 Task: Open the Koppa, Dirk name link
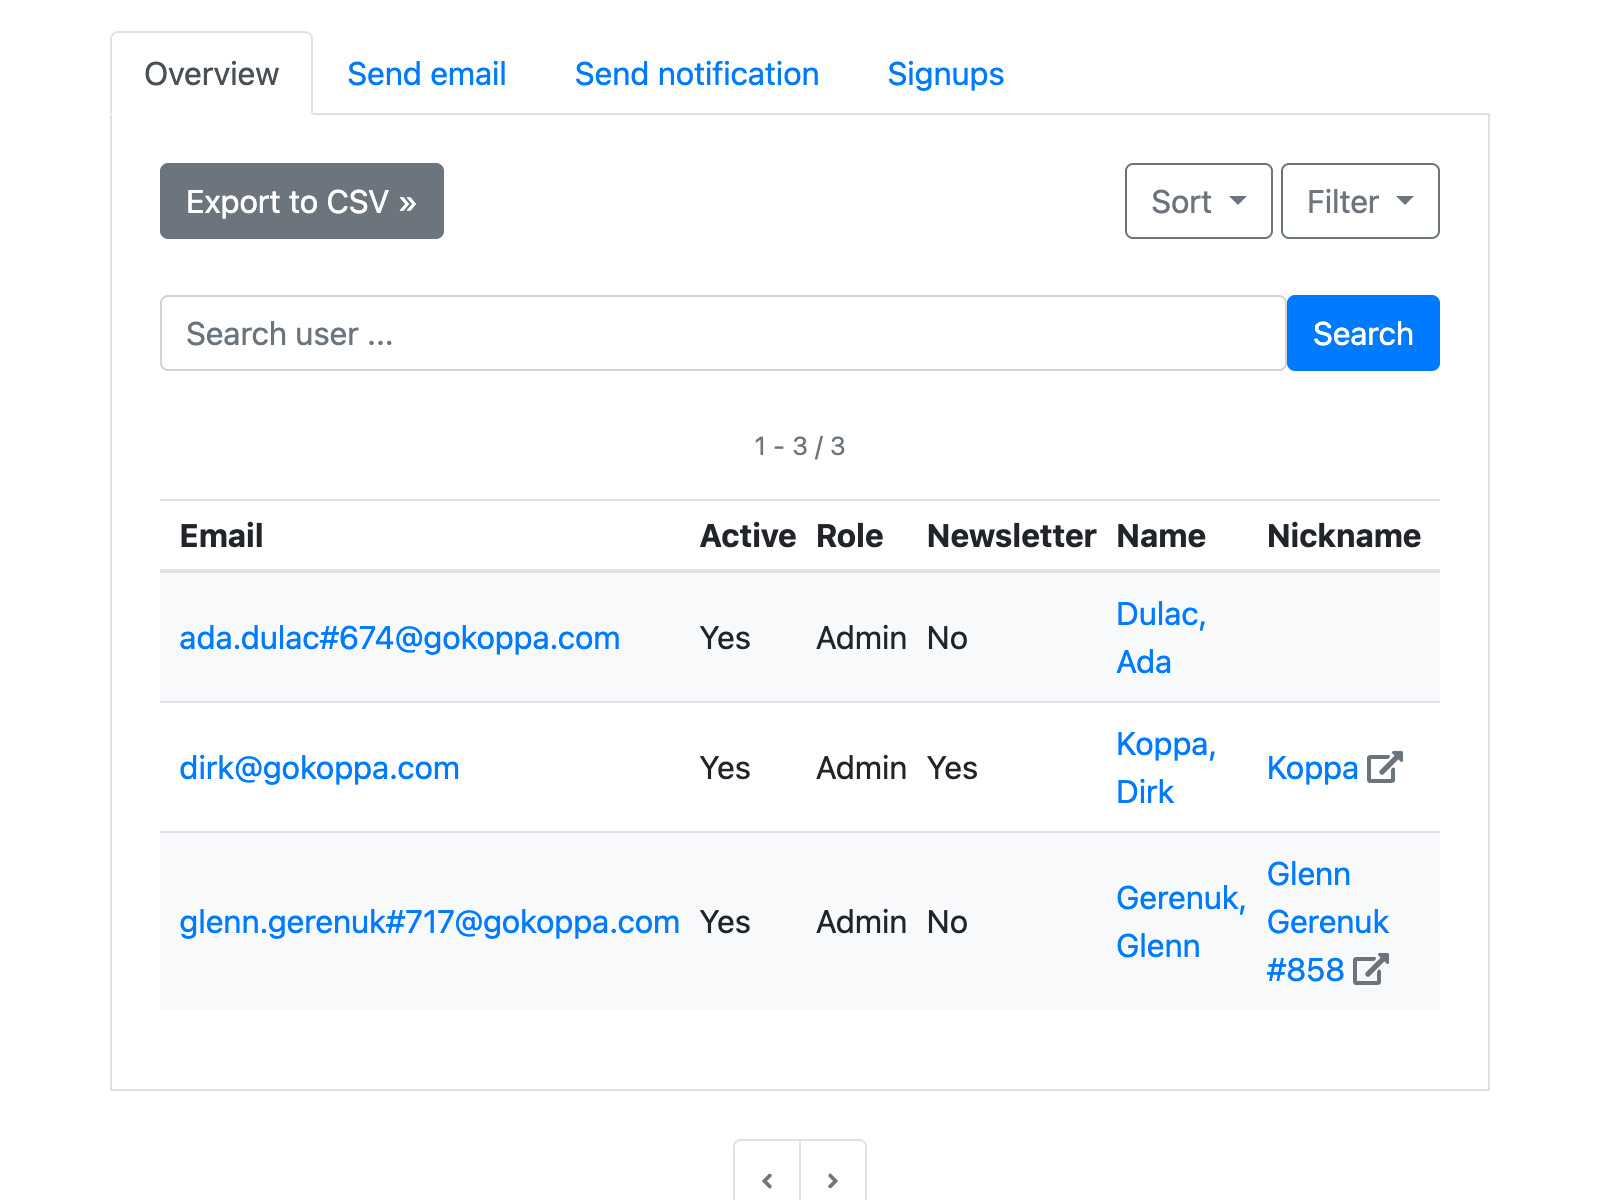[1165, 768]
